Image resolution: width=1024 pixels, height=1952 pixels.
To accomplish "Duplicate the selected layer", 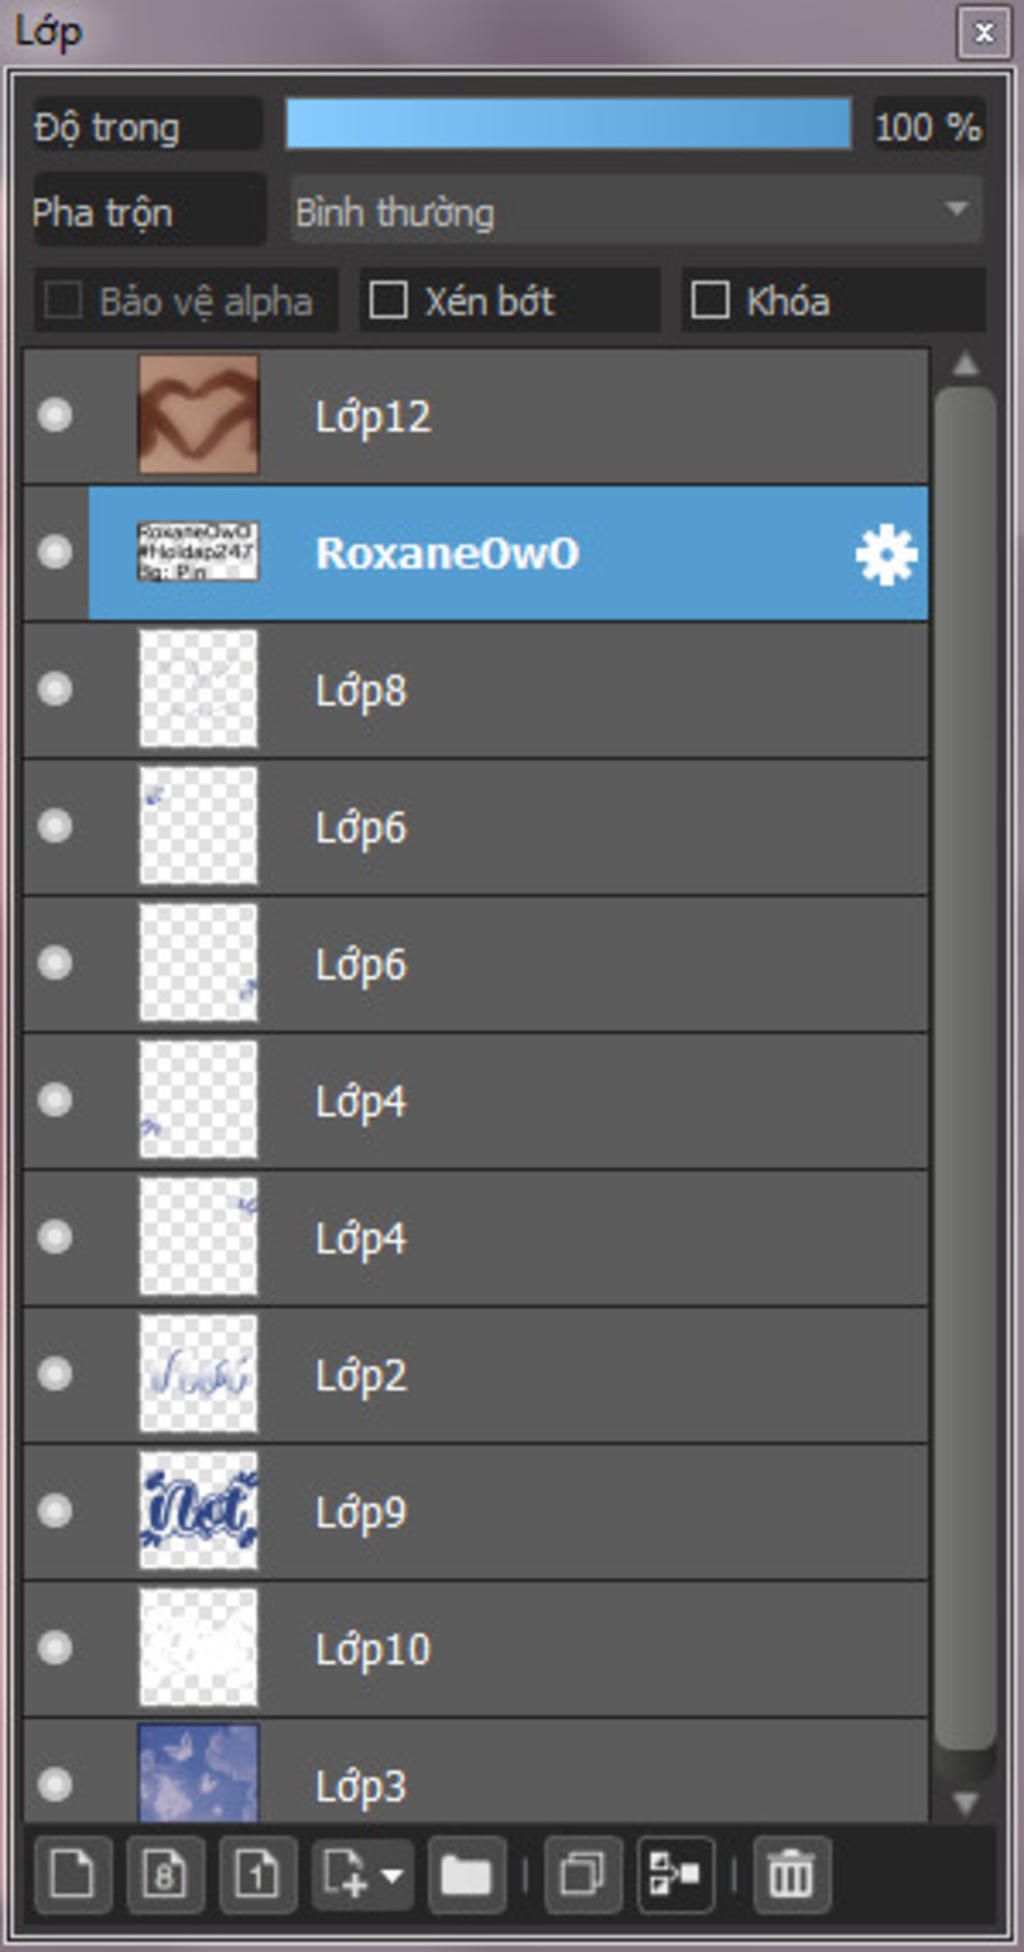I will [x=583, y=1874].
